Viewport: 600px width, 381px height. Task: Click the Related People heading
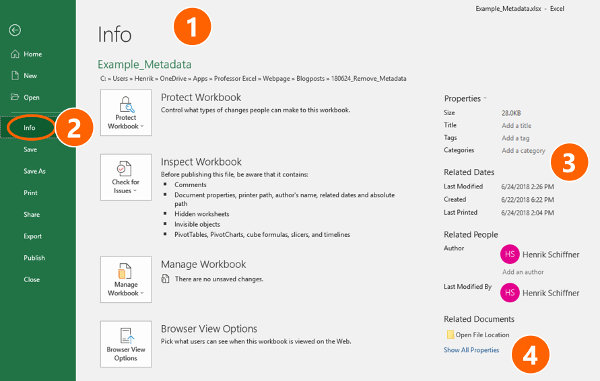coord(471,234)
